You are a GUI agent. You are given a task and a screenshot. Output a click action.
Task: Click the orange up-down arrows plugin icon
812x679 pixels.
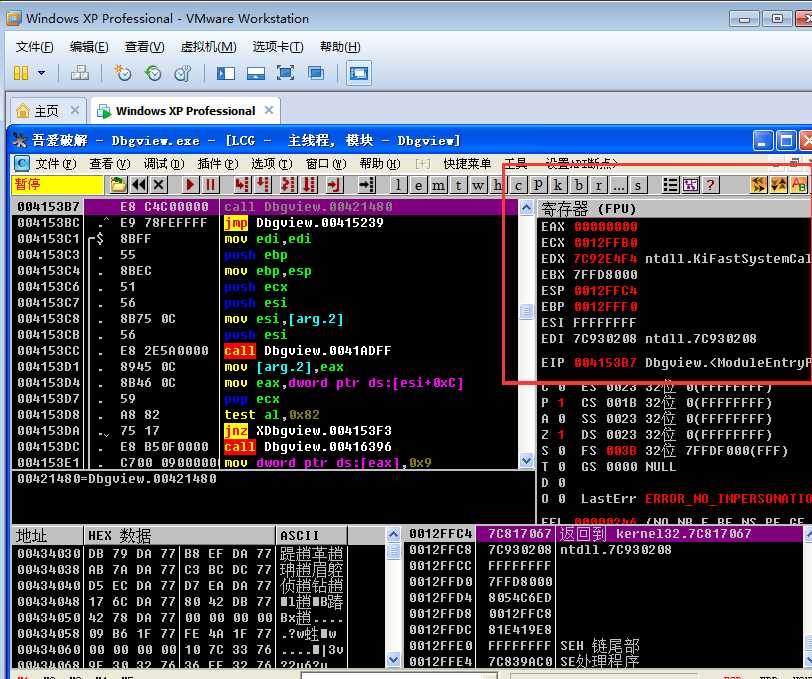779,185
